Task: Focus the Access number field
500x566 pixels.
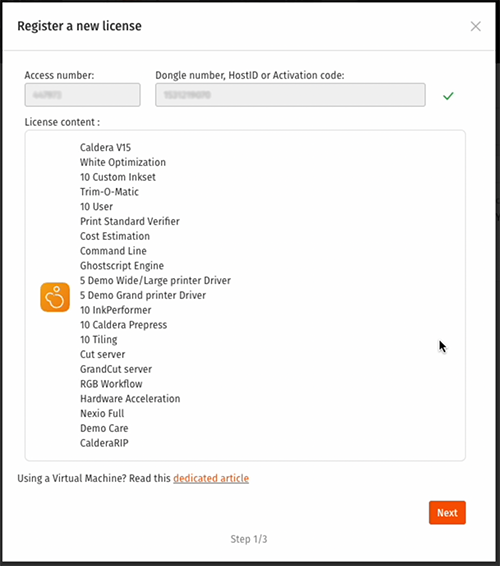Action: [82, 95]
